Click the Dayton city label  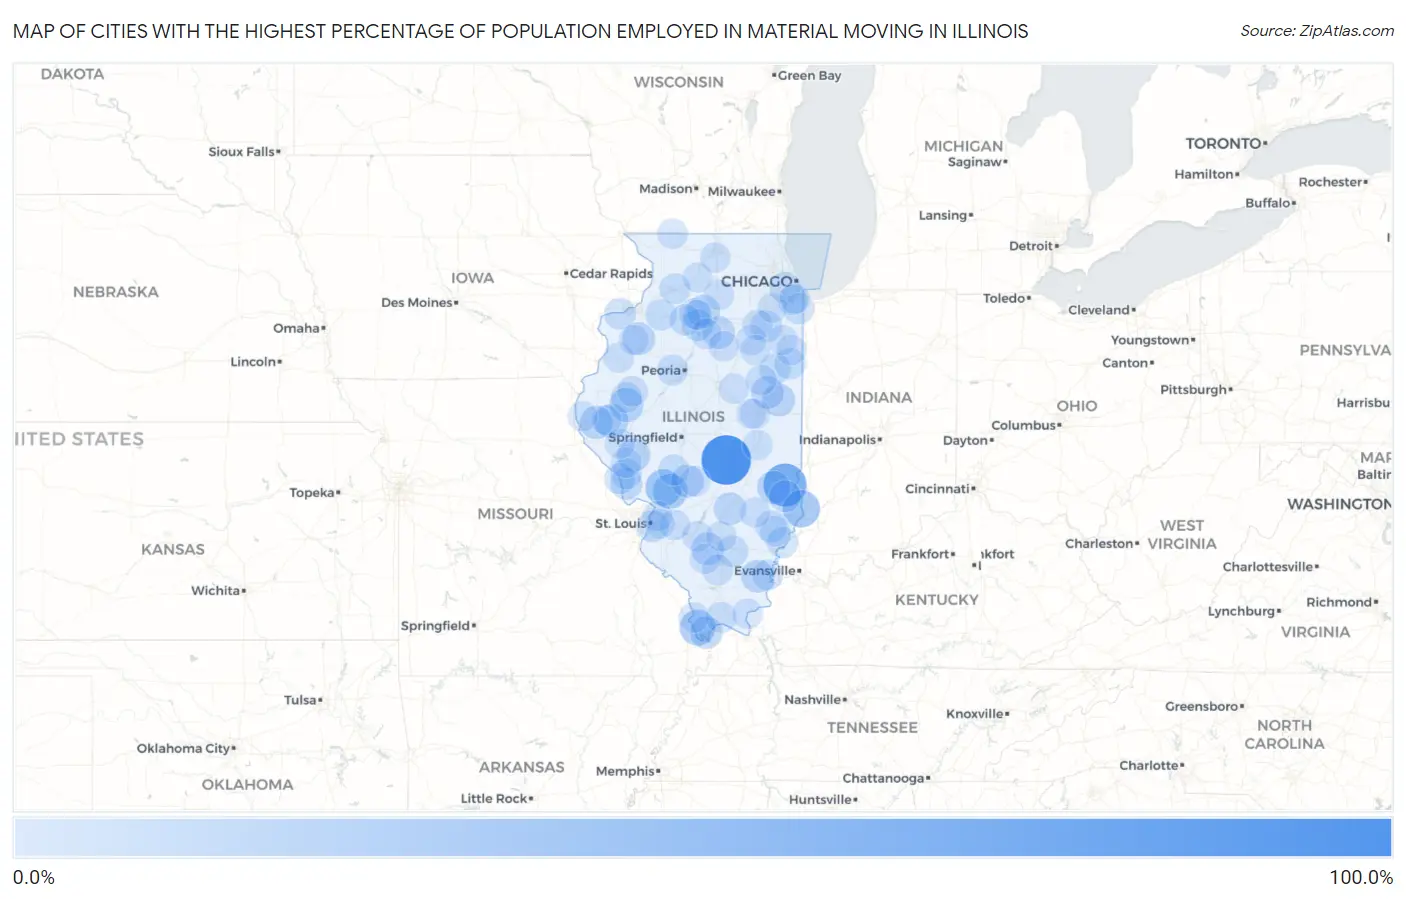tap(966, 440)
